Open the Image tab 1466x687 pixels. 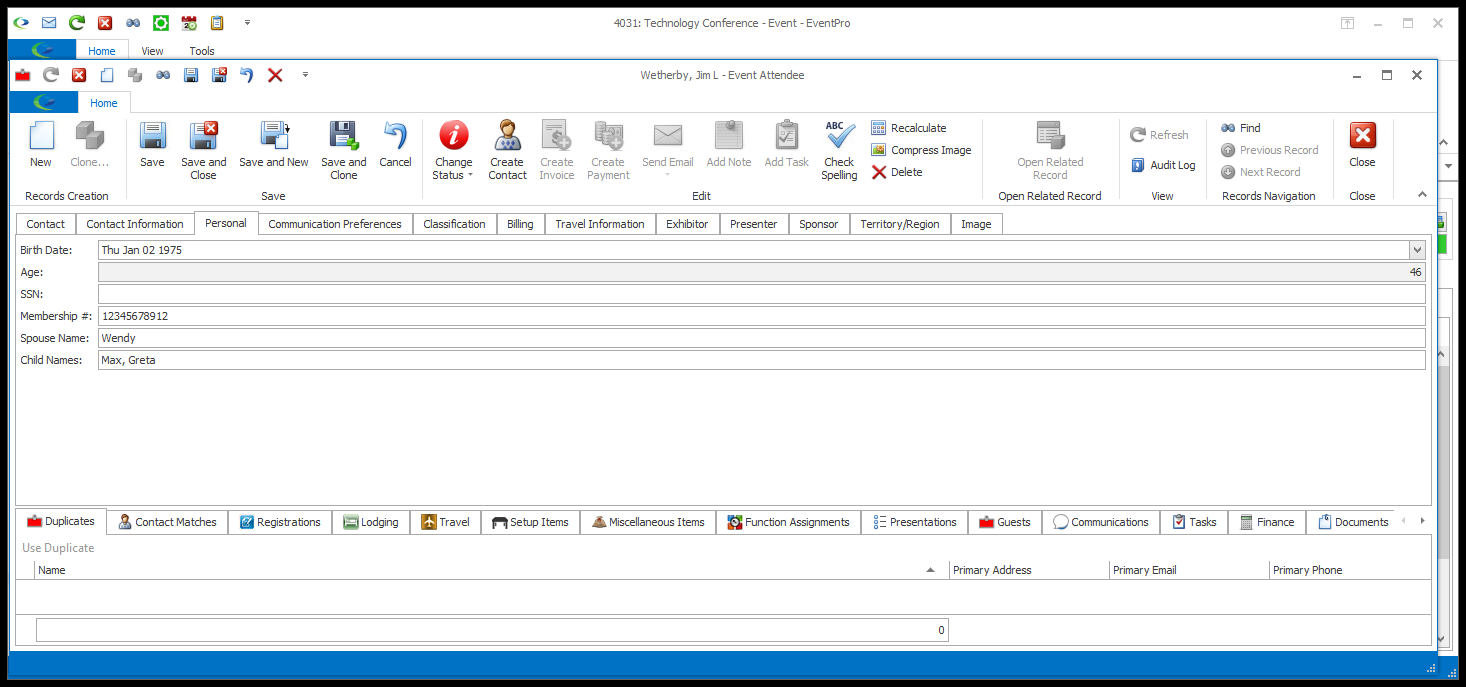click(x=976, y=224)
